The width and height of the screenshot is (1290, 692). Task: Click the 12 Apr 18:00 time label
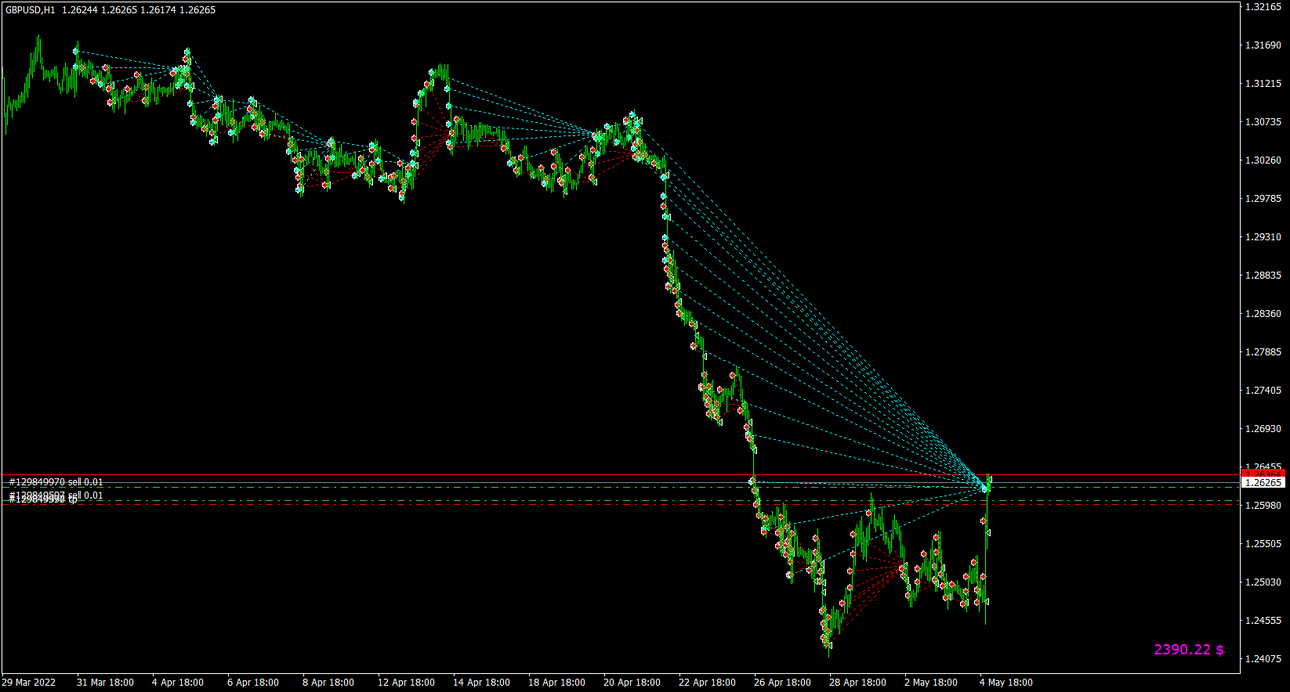(406, 683)
